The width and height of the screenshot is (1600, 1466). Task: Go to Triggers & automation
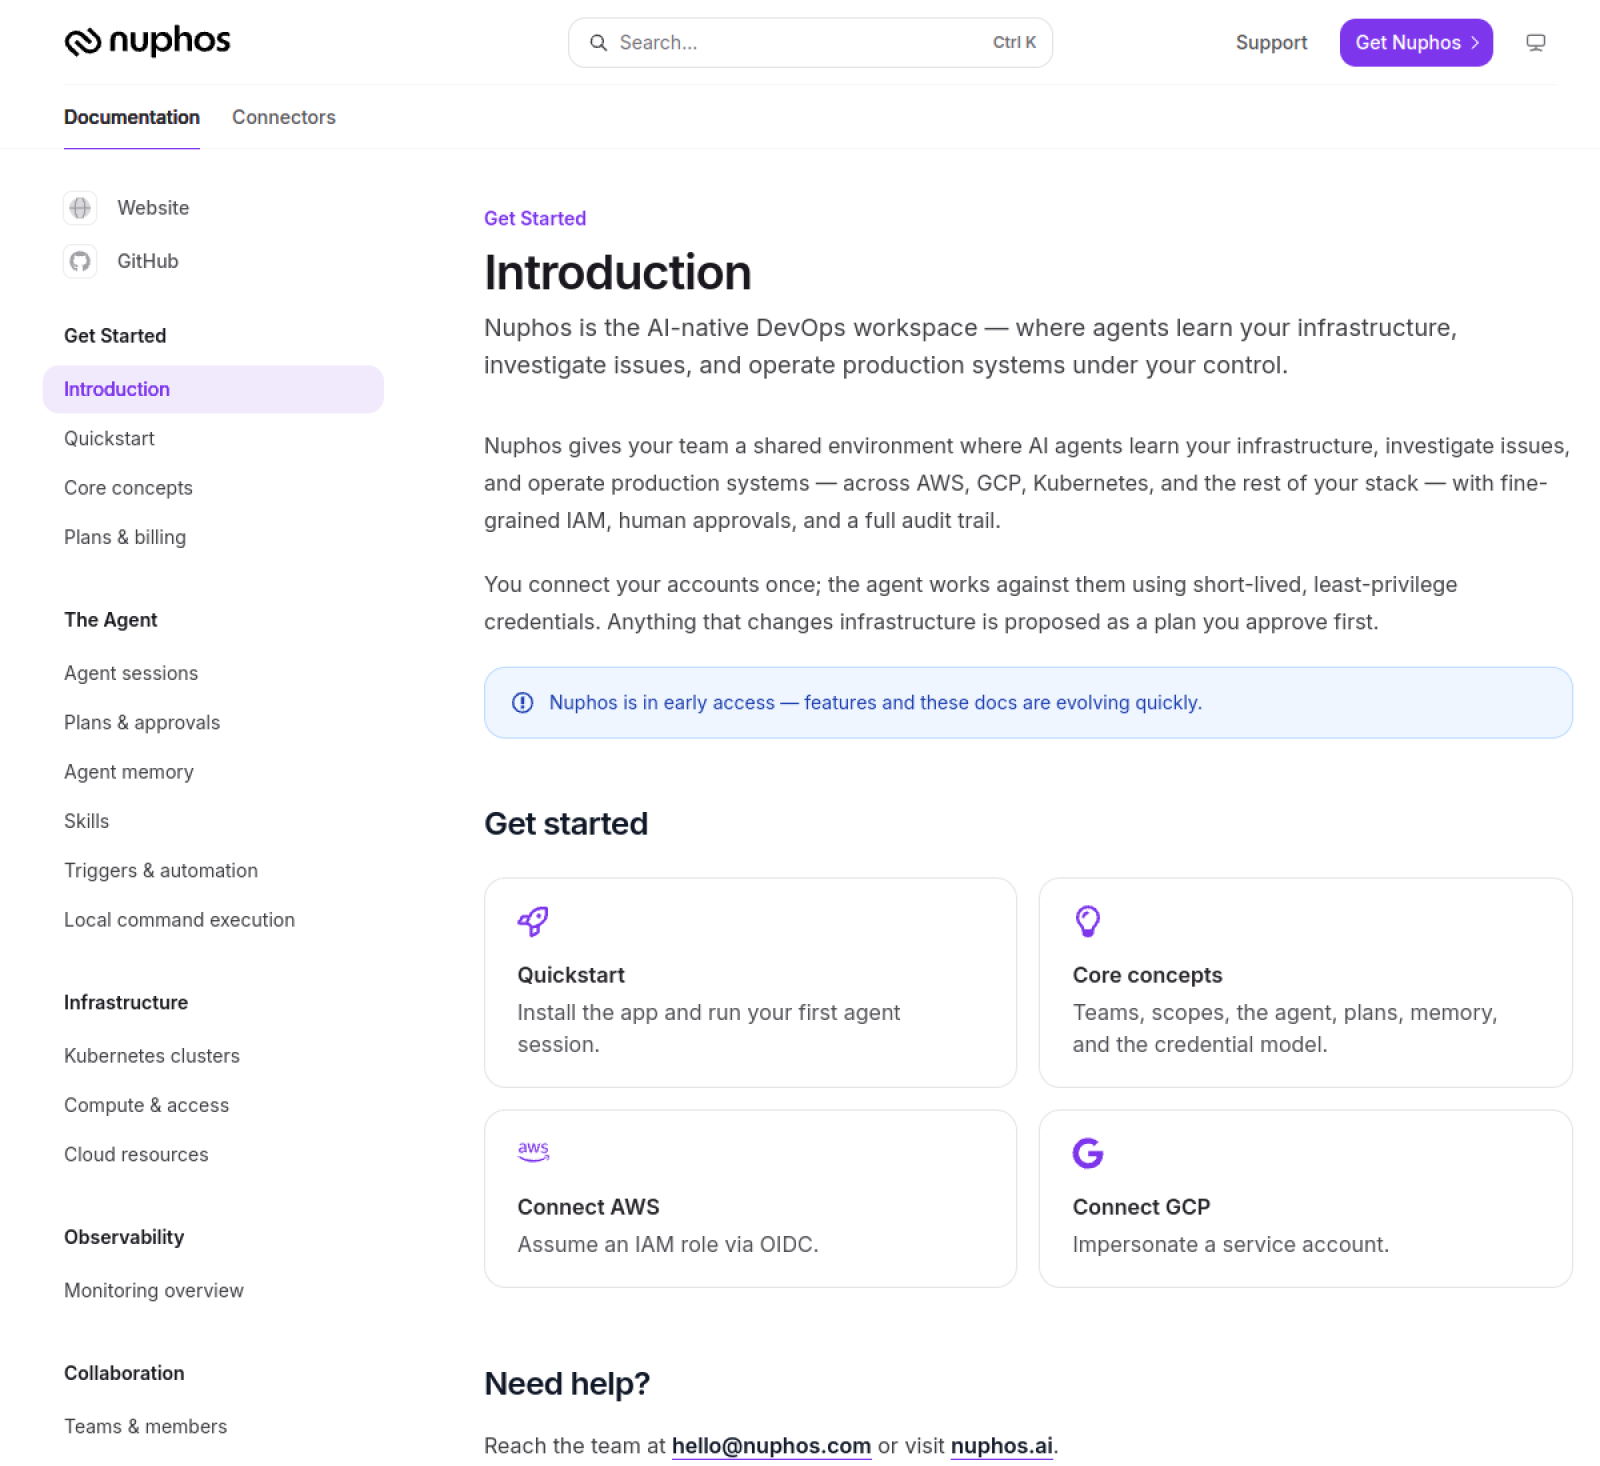(x=161, y=870)
